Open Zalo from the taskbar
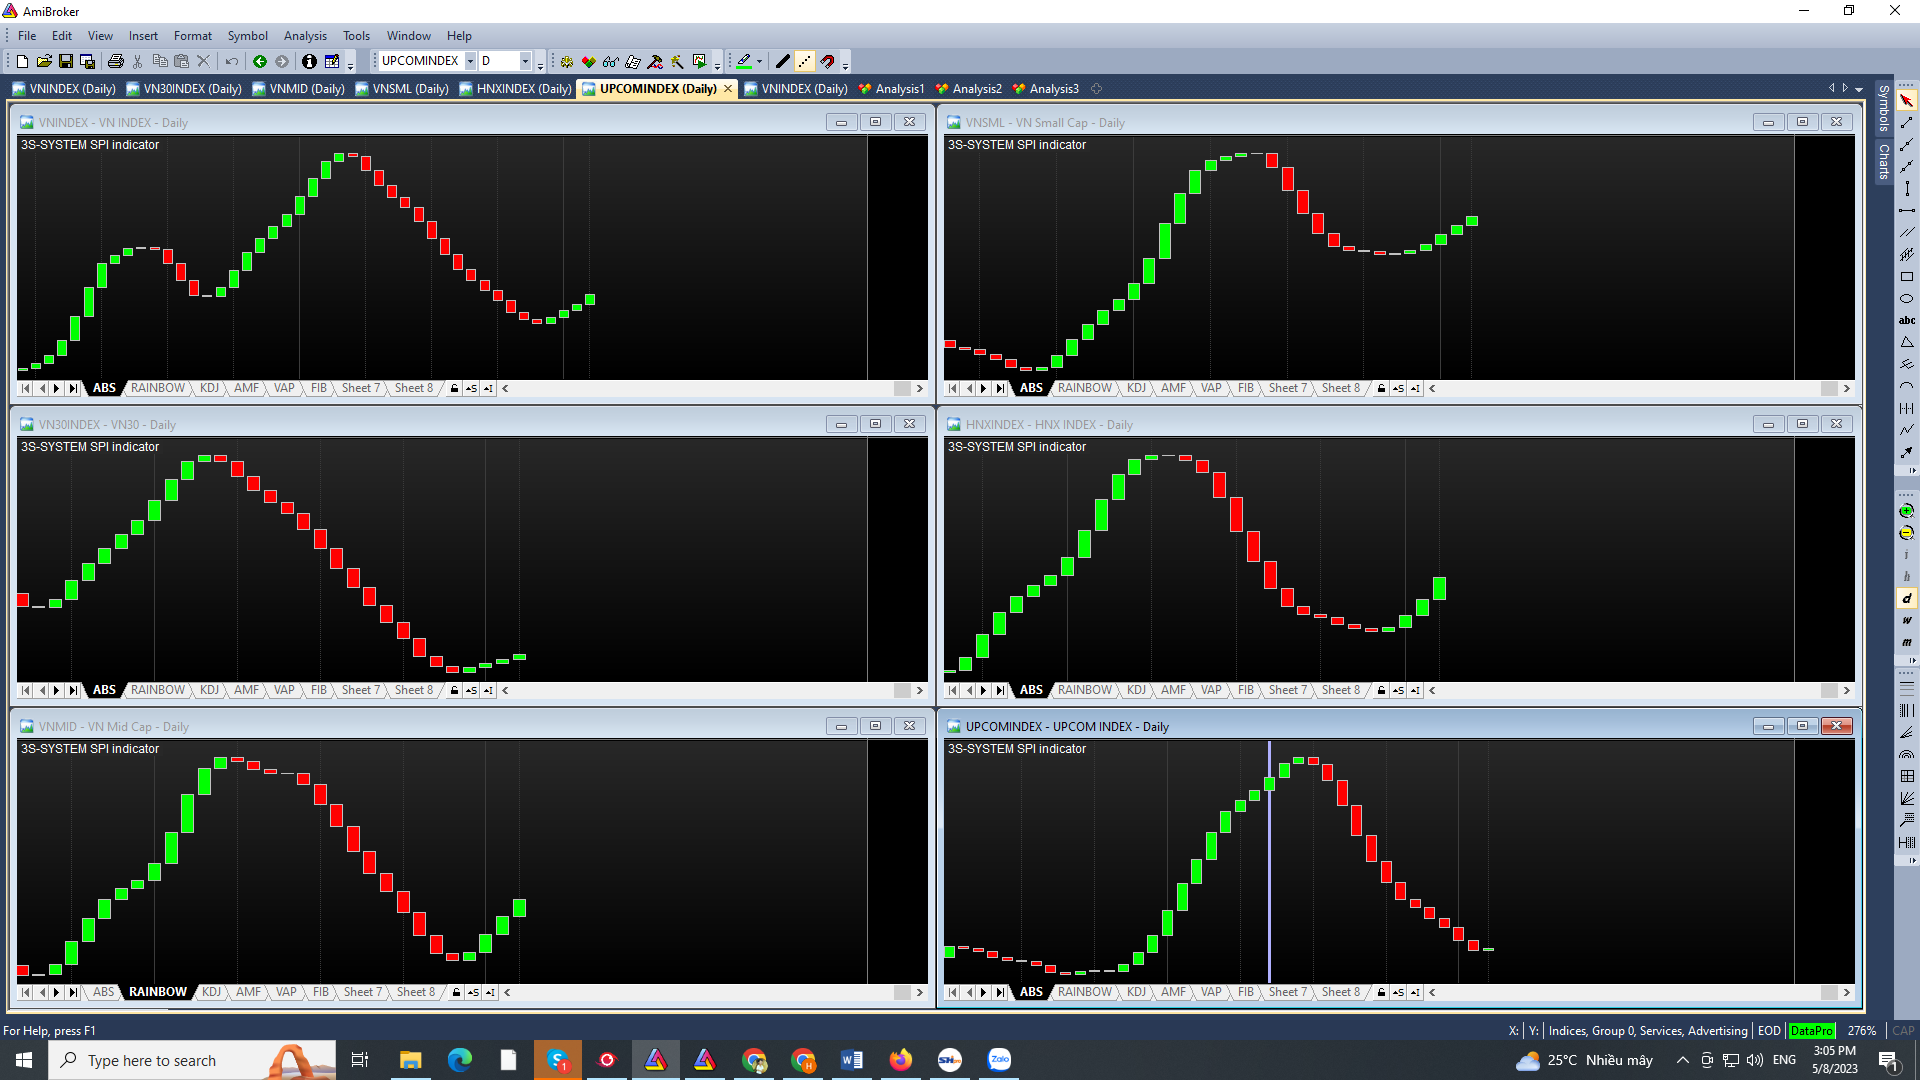The width and height of the screenshot is (1920, 1080). tap(999, 1060)
